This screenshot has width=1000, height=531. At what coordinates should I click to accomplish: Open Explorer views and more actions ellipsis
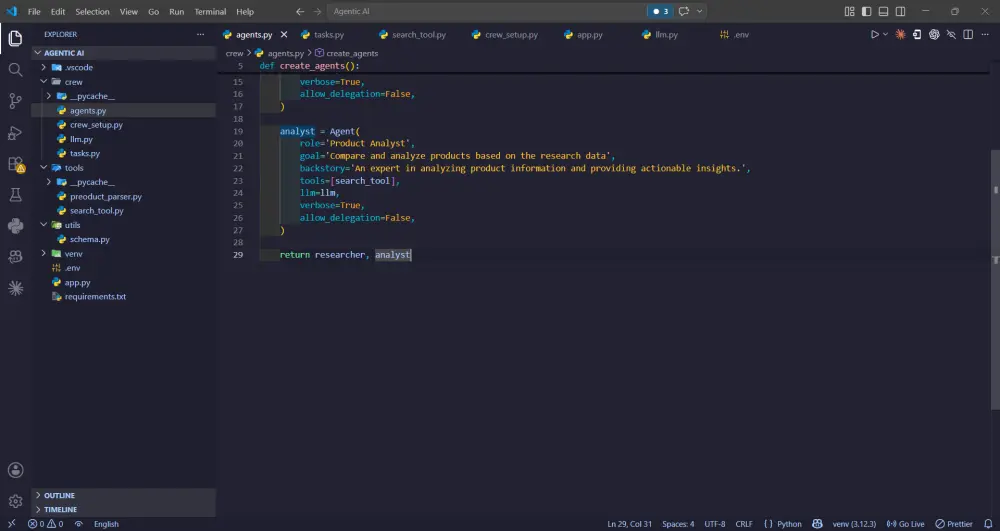click(x=200, y=34)
